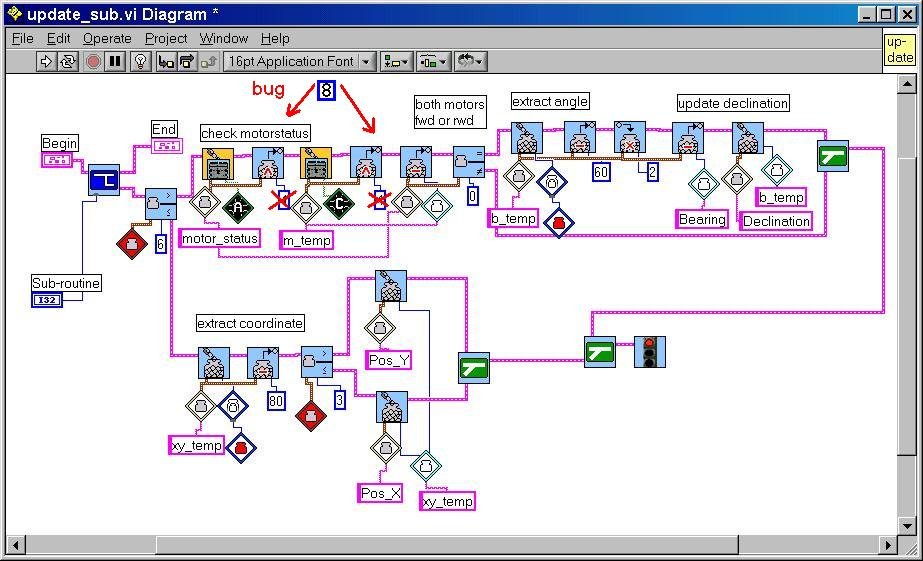This screenshot has width=923, height=561.
Task: Toggle Highlight Execution lightbulb
Action: click(x=140, y=62)
